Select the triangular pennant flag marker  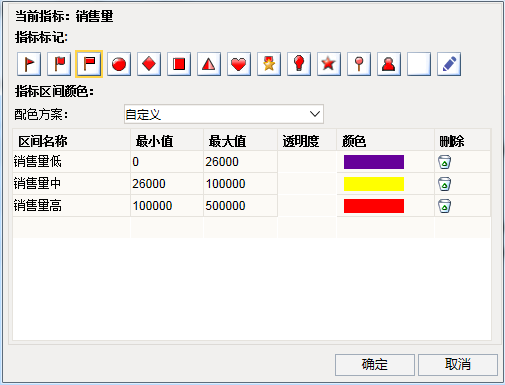[29, 64]
